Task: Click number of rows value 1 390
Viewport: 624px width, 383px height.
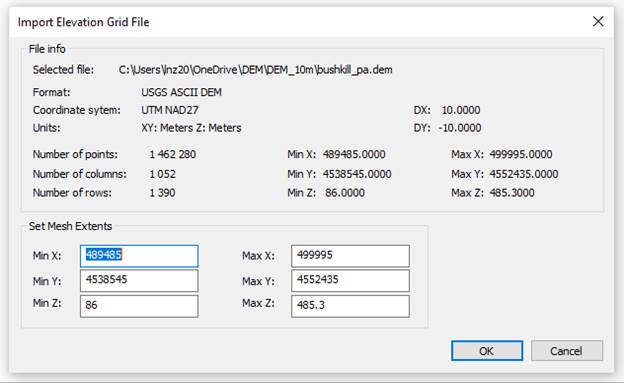Action: click(x=162, y=193)
